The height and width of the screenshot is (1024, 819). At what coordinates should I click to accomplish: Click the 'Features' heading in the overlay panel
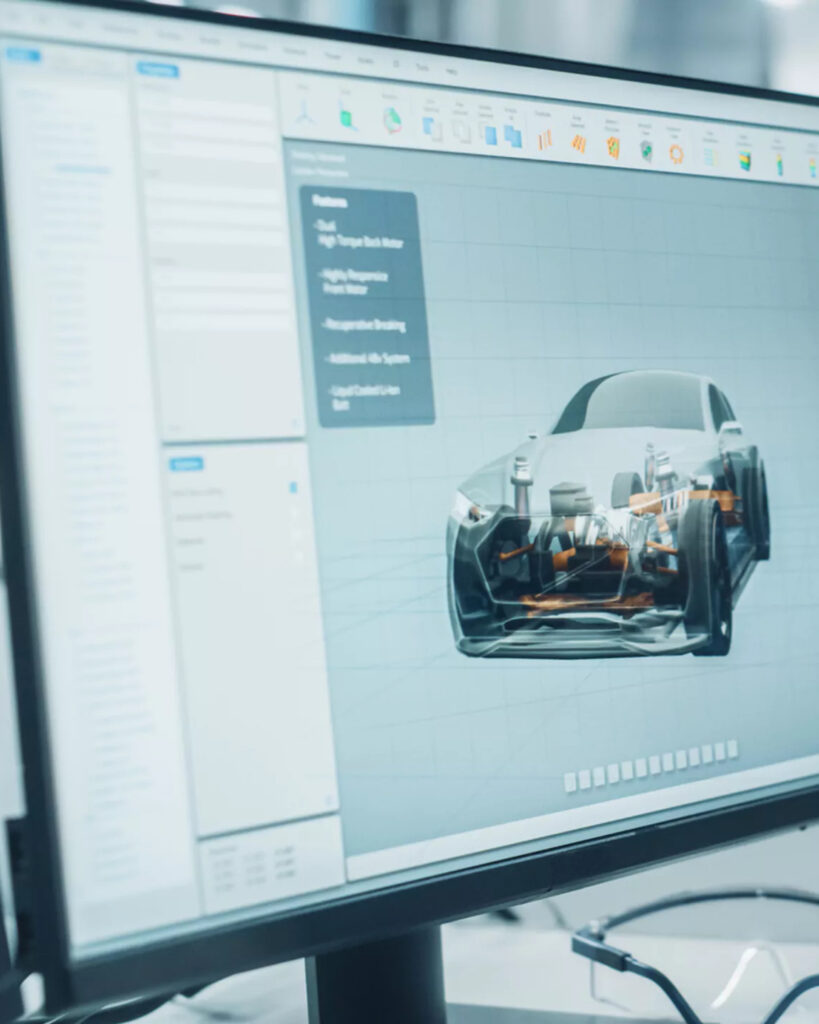point(330,201)
